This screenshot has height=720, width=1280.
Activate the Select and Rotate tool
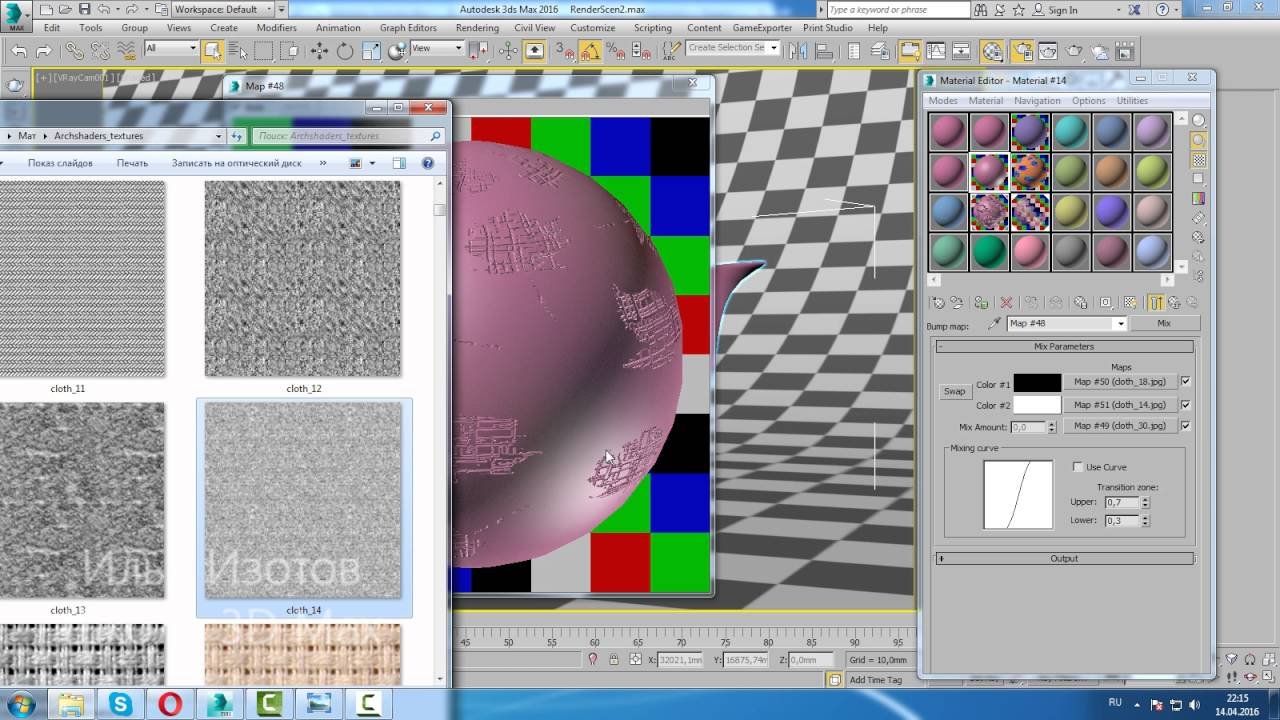[x=345, y=51]
